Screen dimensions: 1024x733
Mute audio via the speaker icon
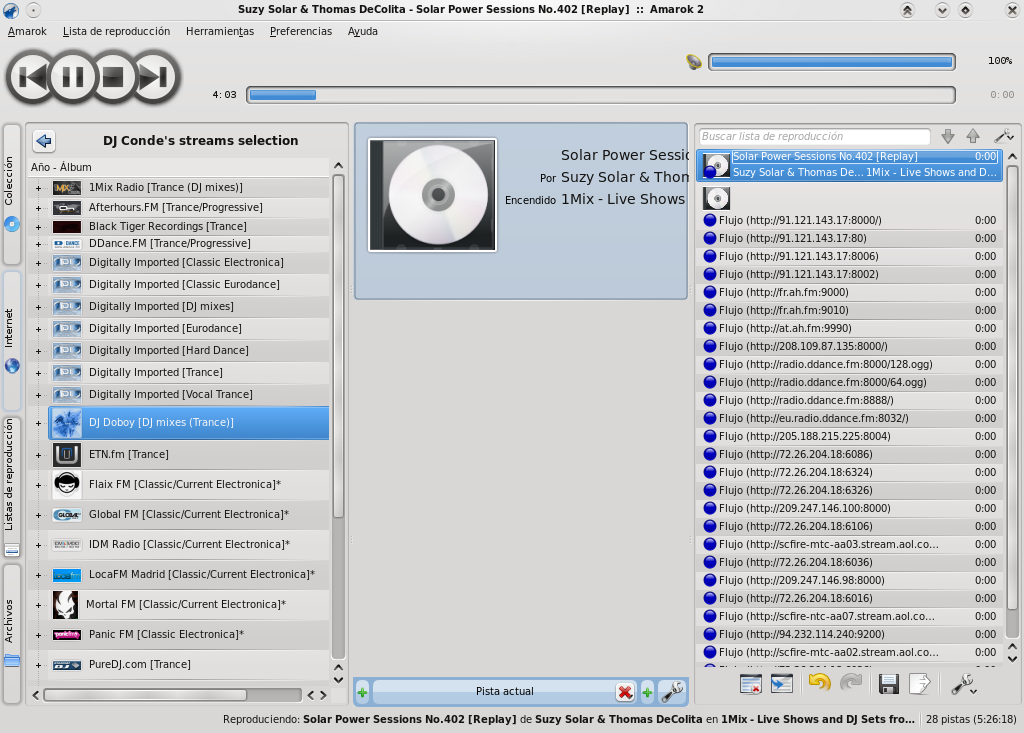tap(694, 62)
